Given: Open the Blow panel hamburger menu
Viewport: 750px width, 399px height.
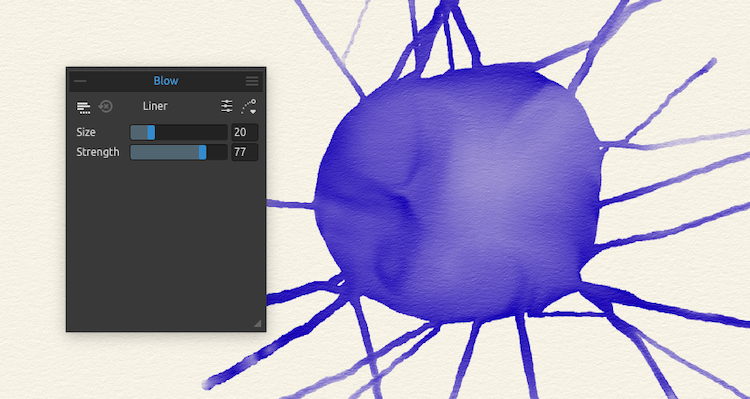Looking at the screenshot, I should [252, 81].
